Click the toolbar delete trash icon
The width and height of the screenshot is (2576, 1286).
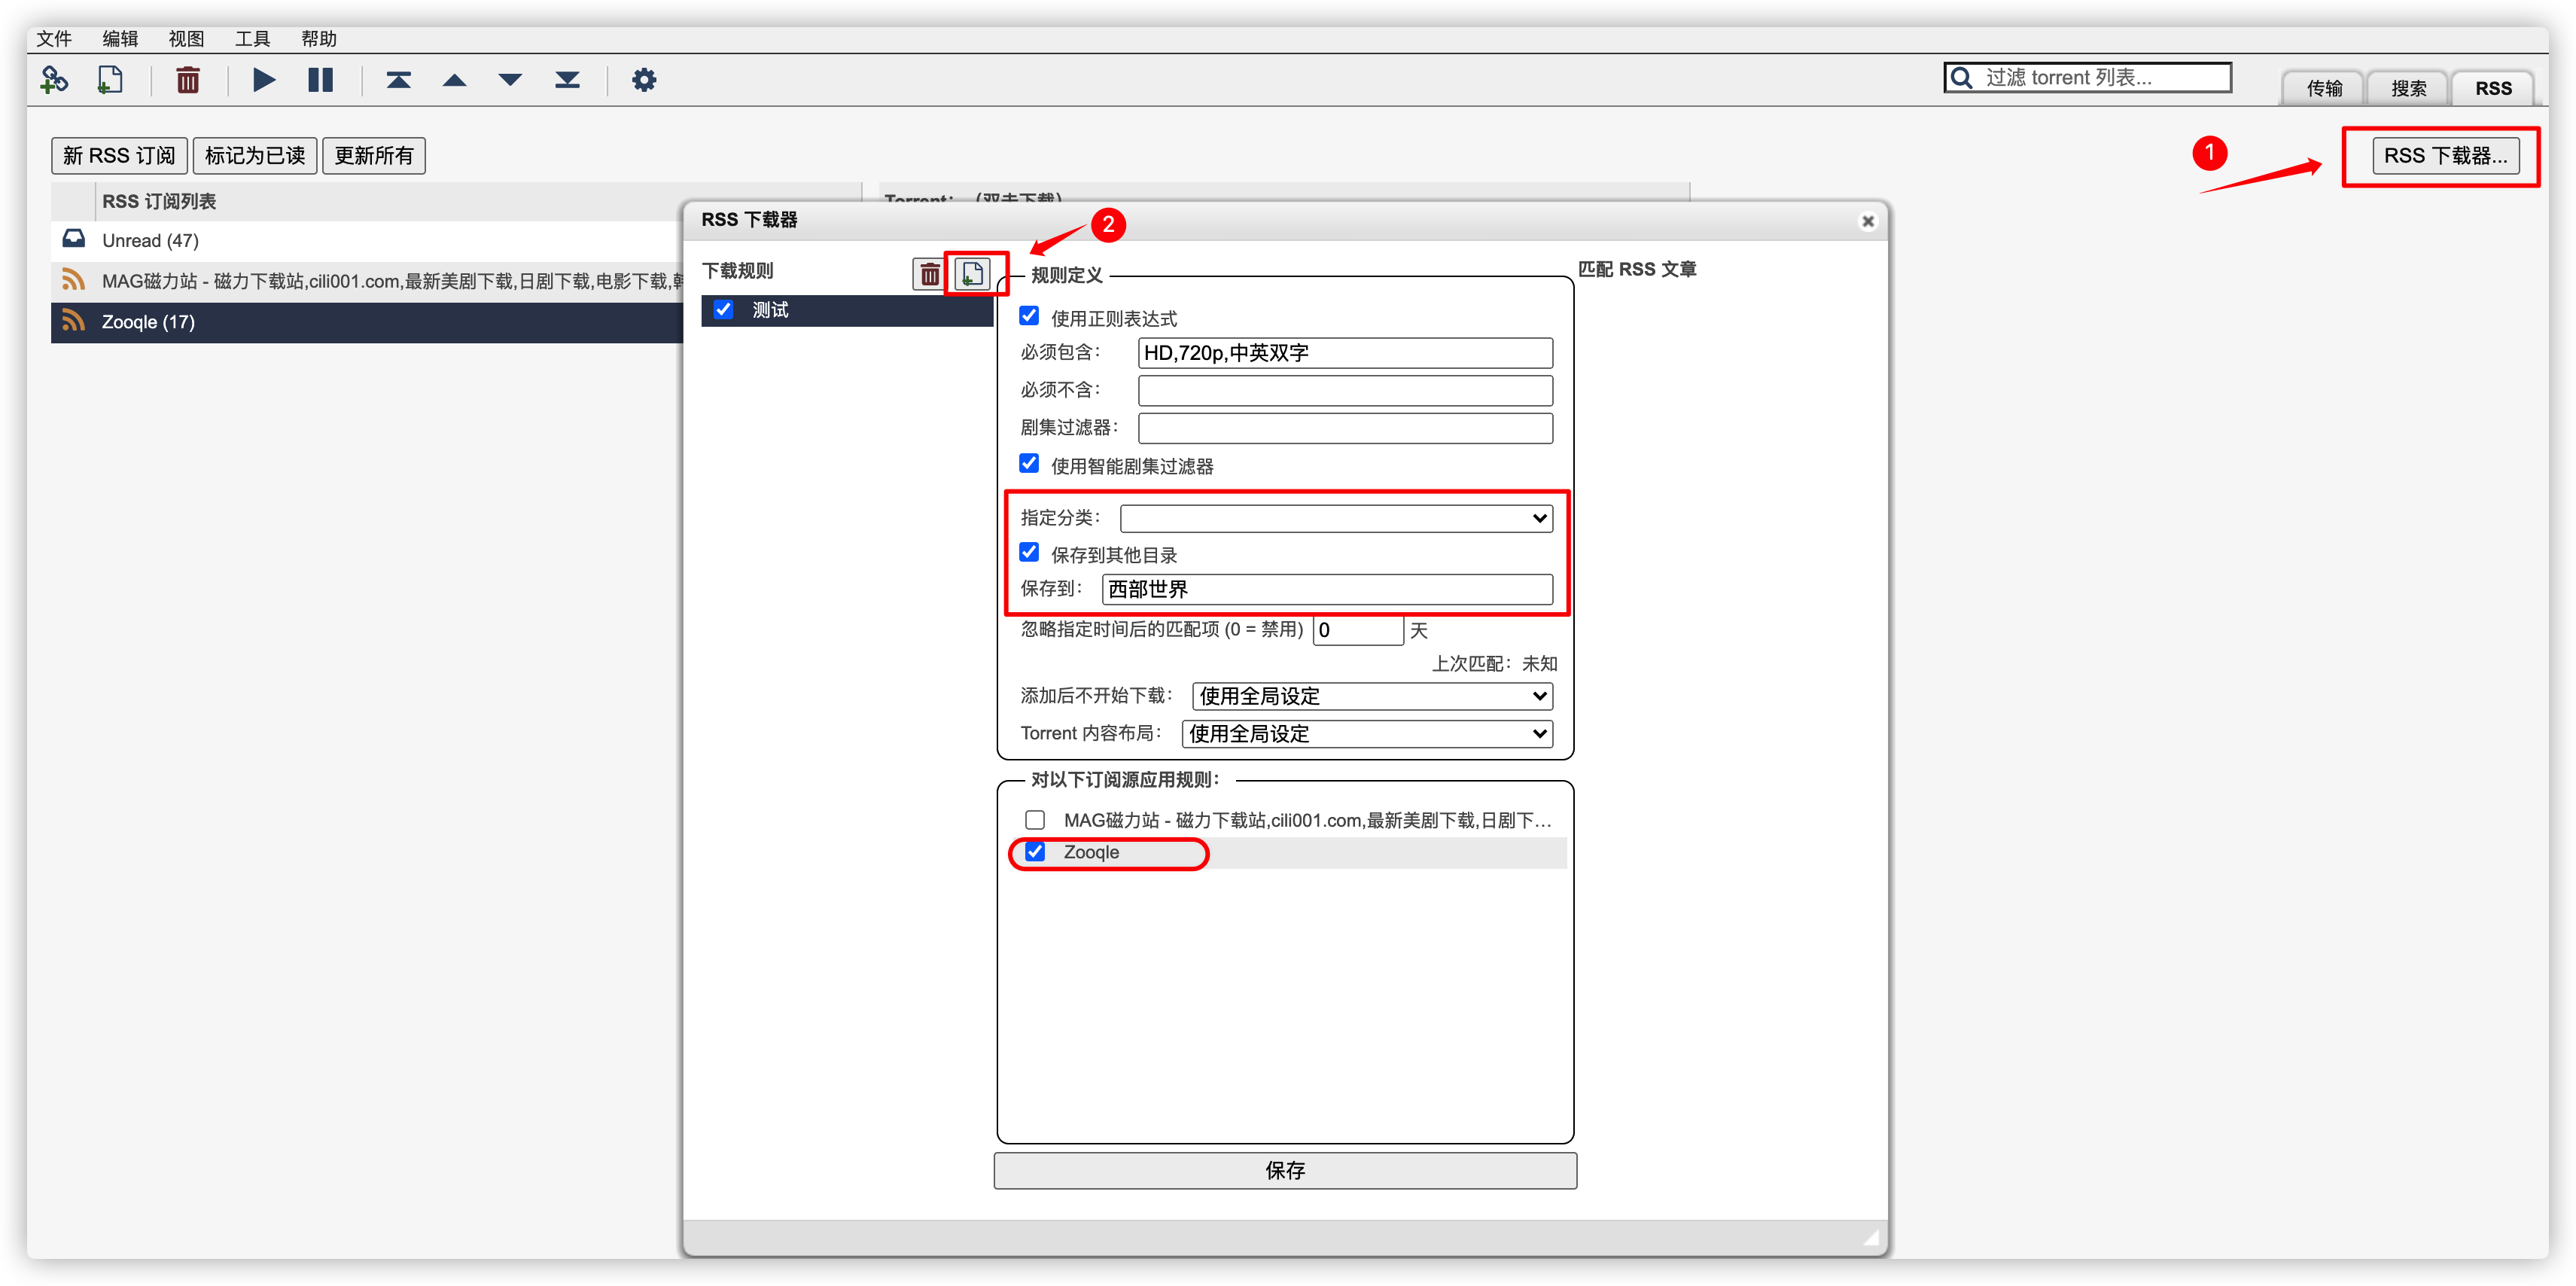pos(187,79)
